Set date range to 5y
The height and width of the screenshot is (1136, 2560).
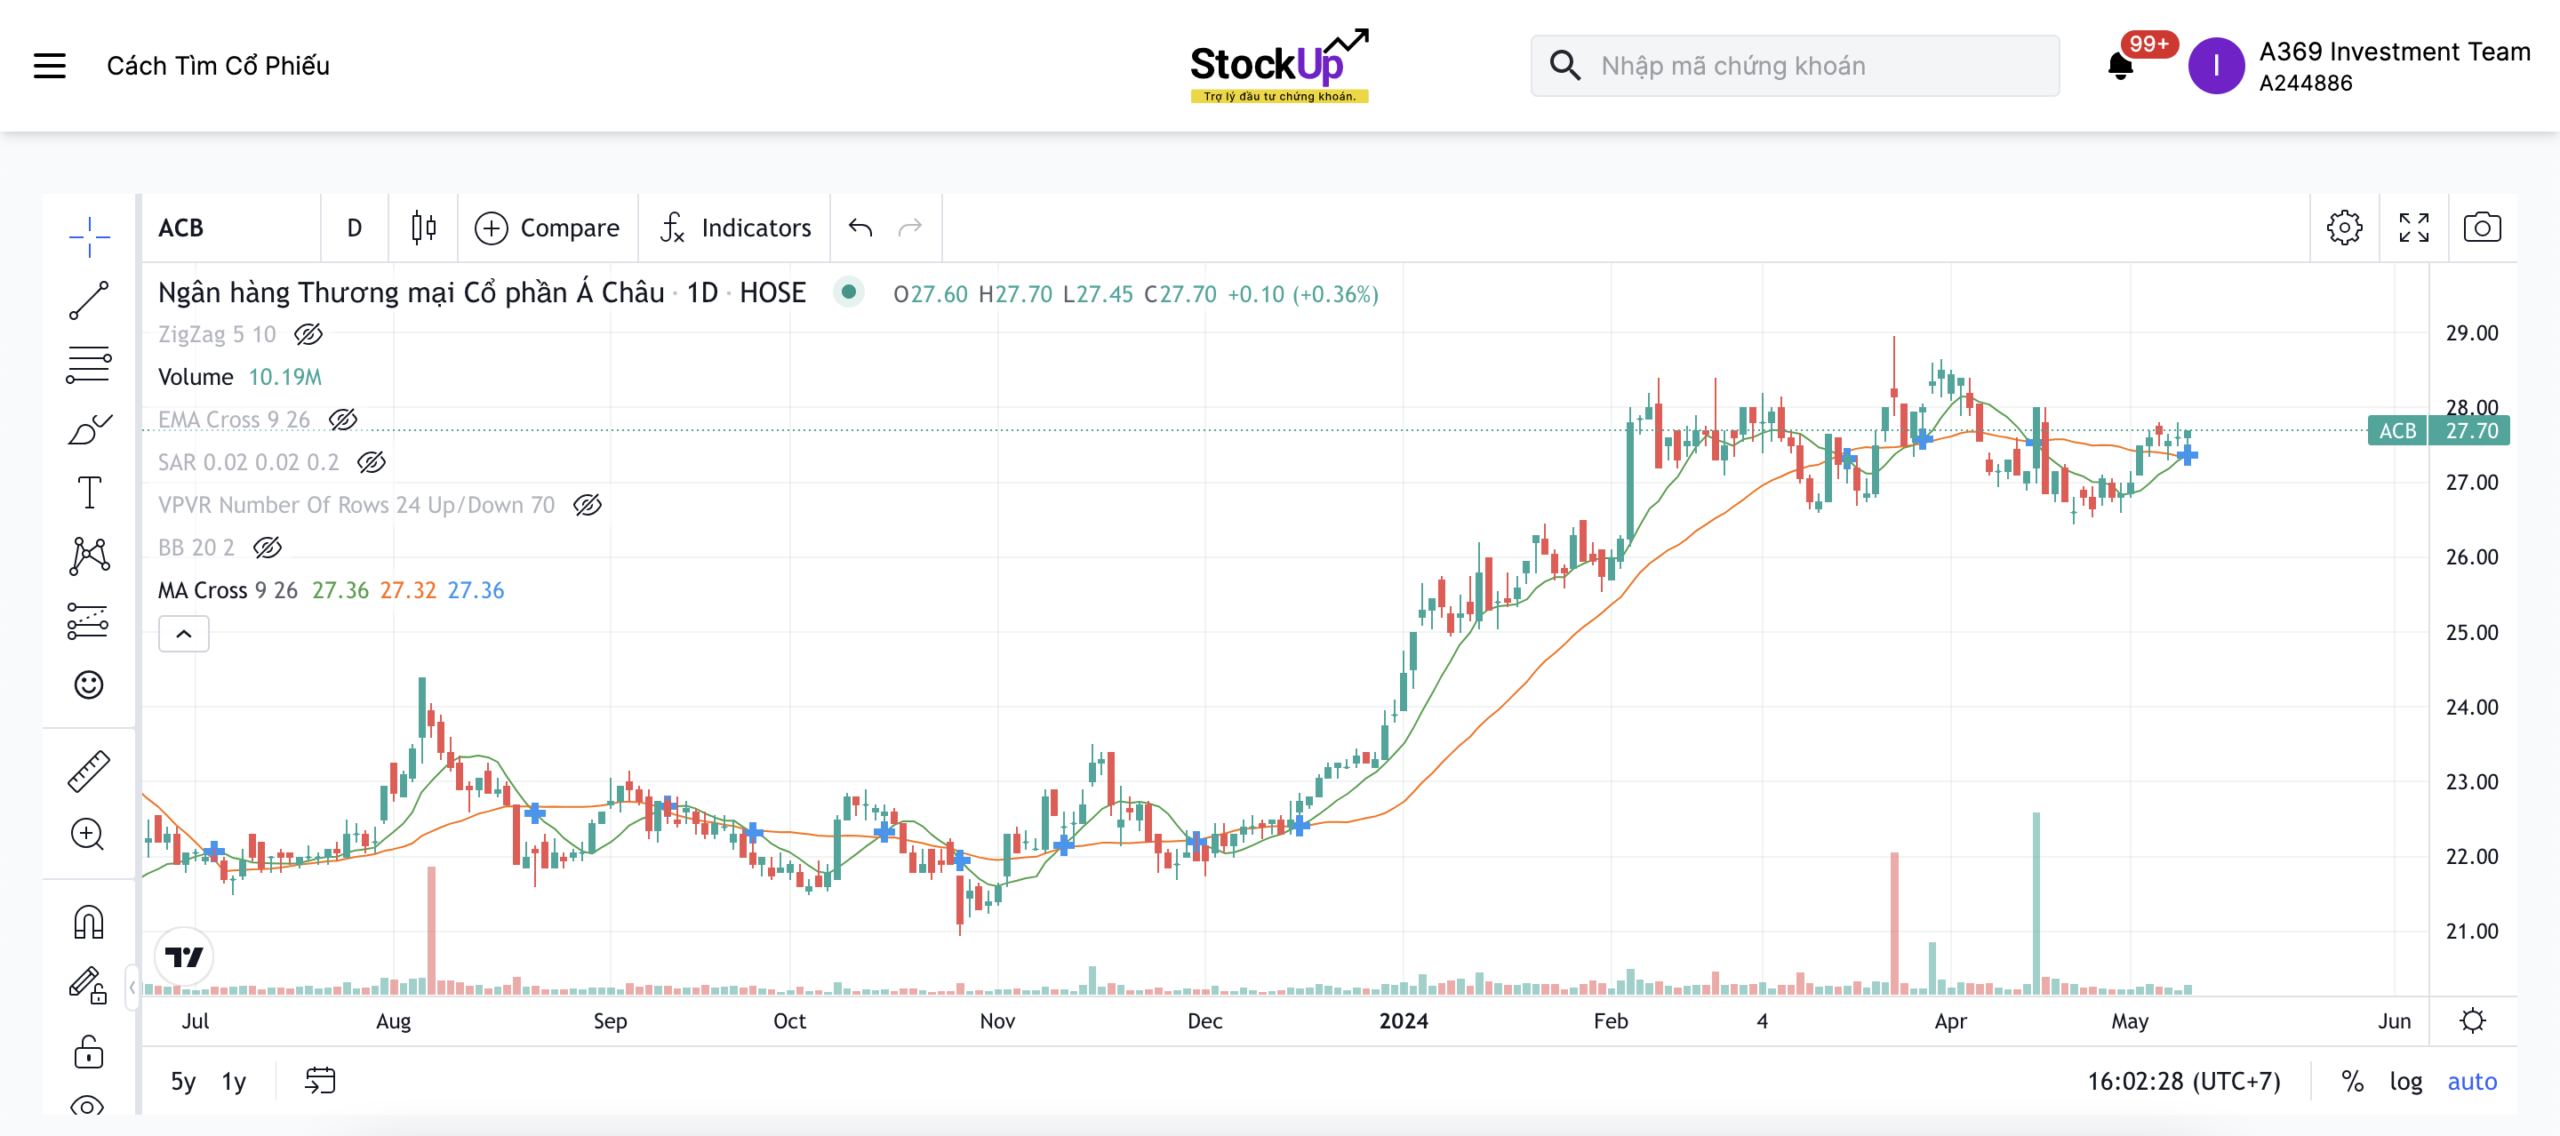(183, 1081)
